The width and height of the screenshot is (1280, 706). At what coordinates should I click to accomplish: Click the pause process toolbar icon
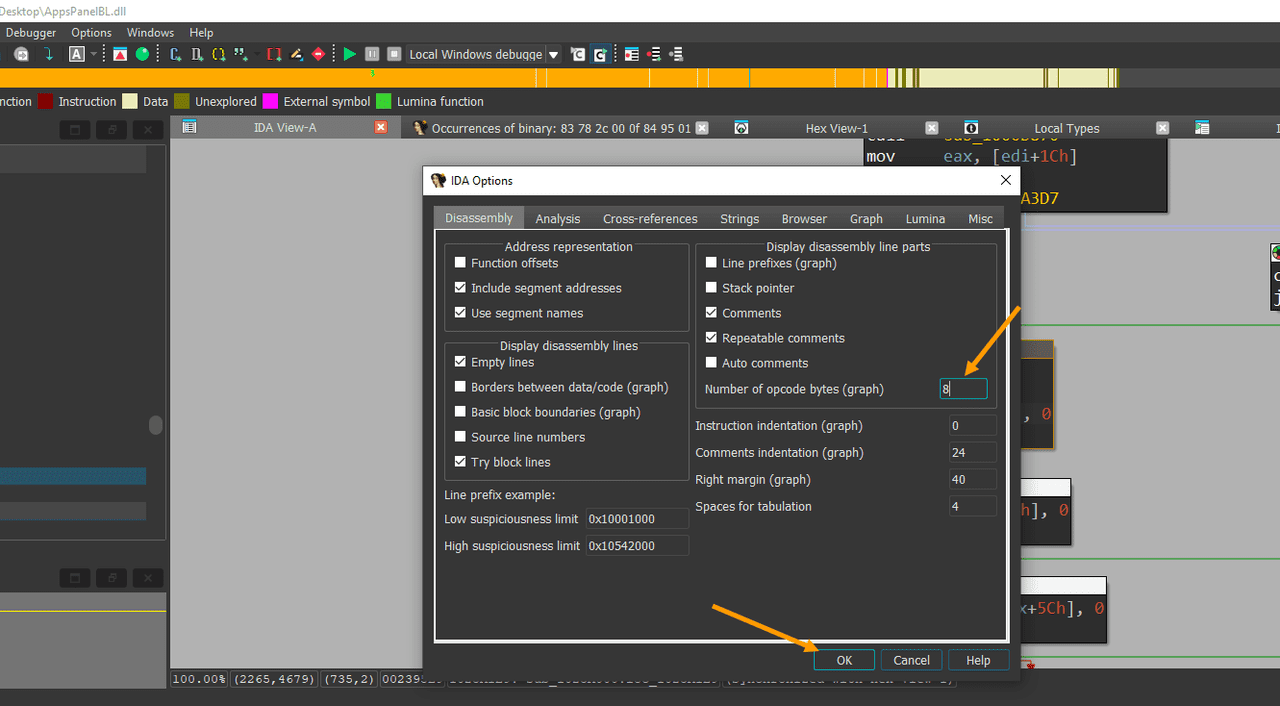(372, 54)
